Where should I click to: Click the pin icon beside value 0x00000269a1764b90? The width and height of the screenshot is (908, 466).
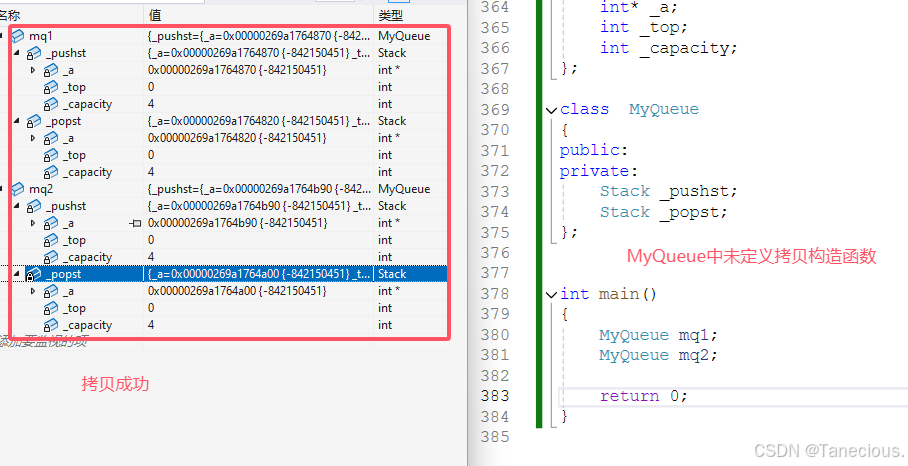point(135,223)
